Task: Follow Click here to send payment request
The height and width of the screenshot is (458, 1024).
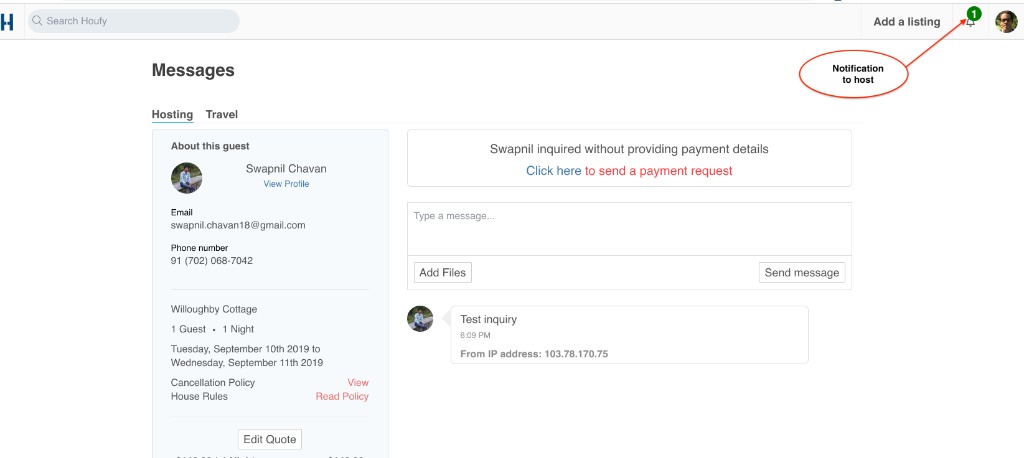Action: tap(554, 171)
